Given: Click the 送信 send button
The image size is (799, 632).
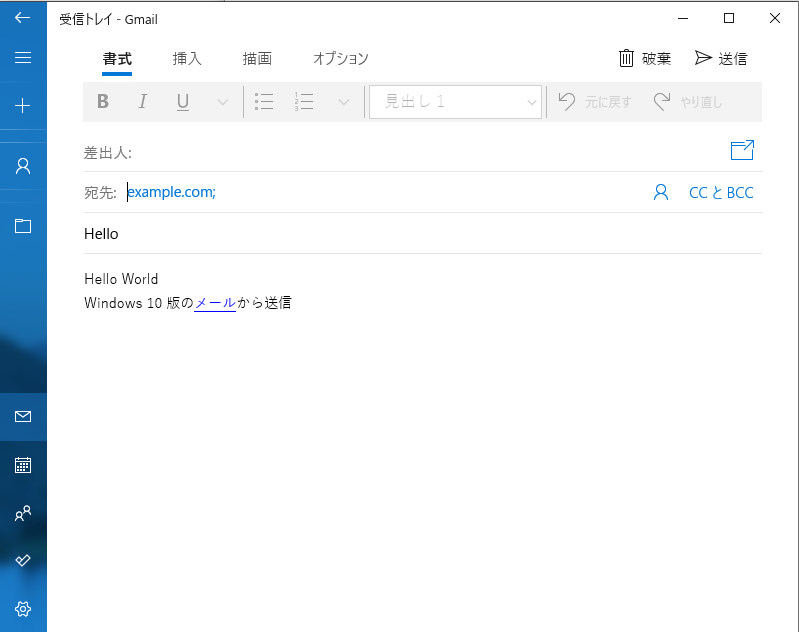Looking at the screenshot, I should 721,59.
